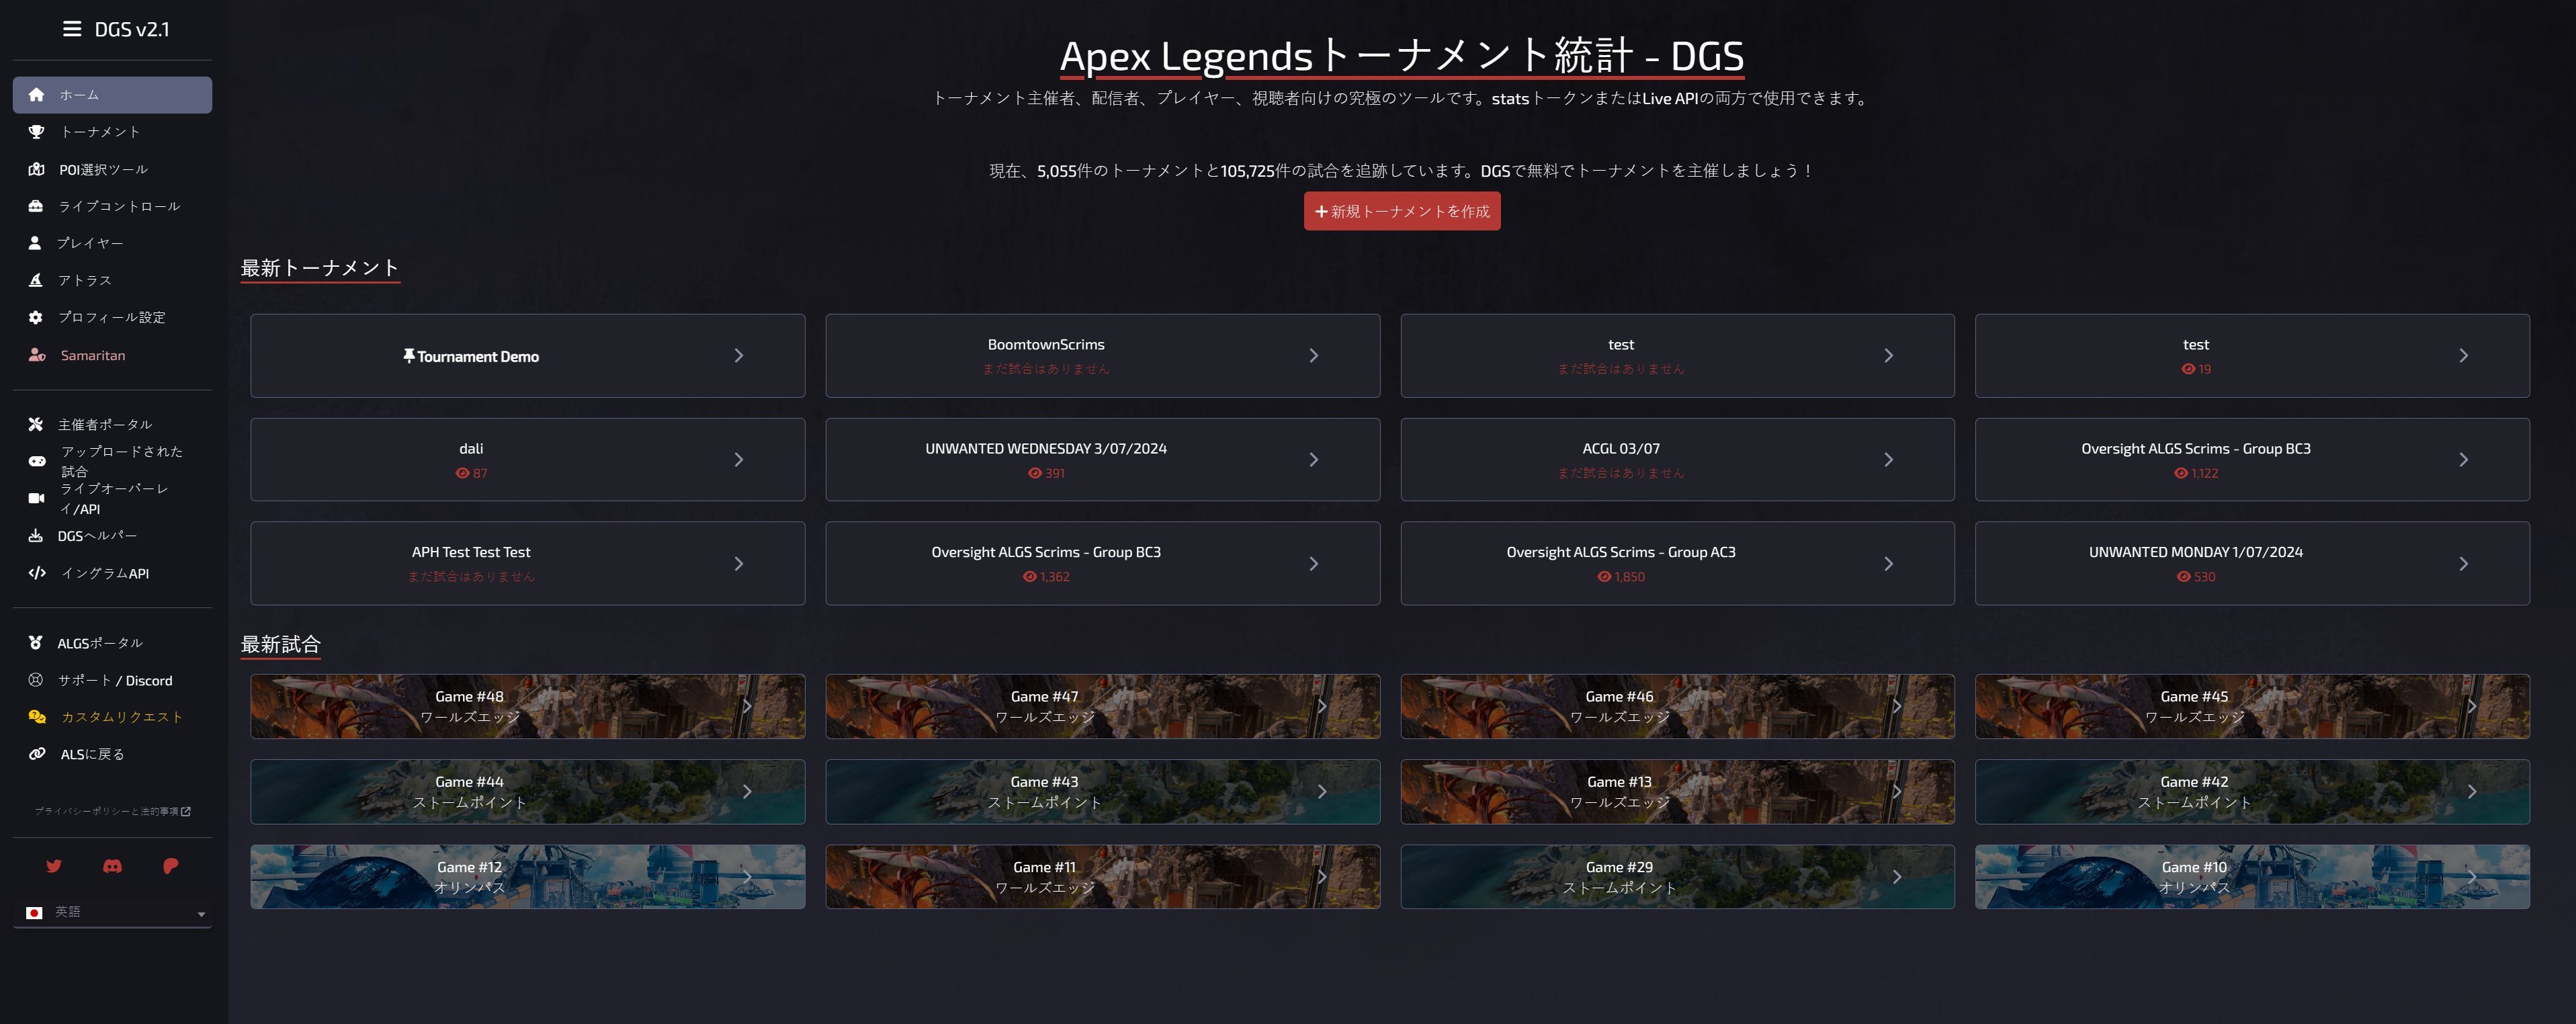Screen dimensions: 2576x1024
Task: Open the Twitter icon link
Action: click(54, 866)
